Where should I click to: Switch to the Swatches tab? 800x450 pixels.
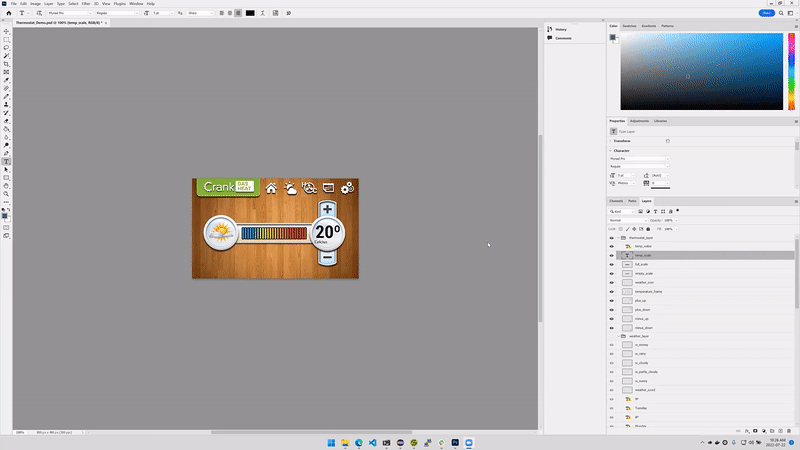629,26
